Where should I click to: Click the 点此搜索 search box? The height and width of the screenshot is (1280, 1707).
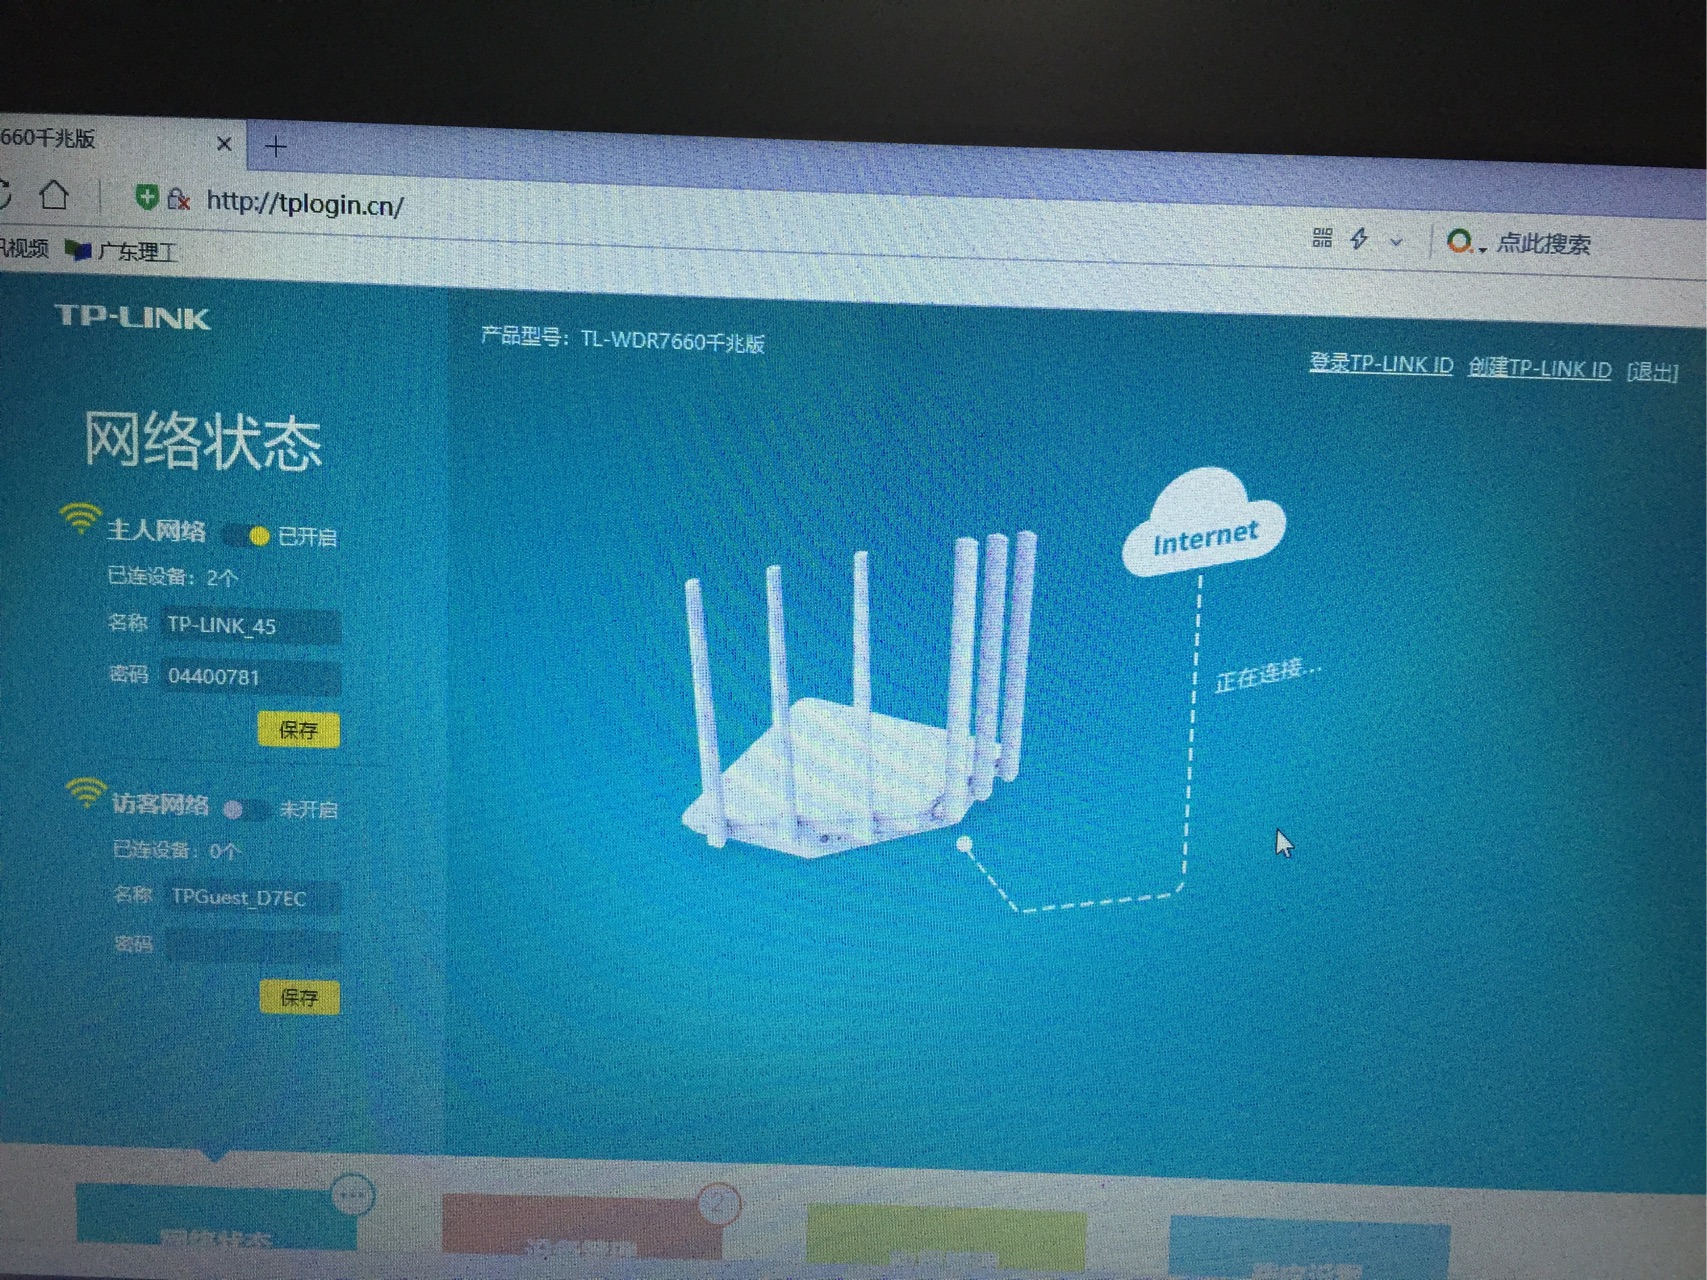click(x=1543, y=244)
